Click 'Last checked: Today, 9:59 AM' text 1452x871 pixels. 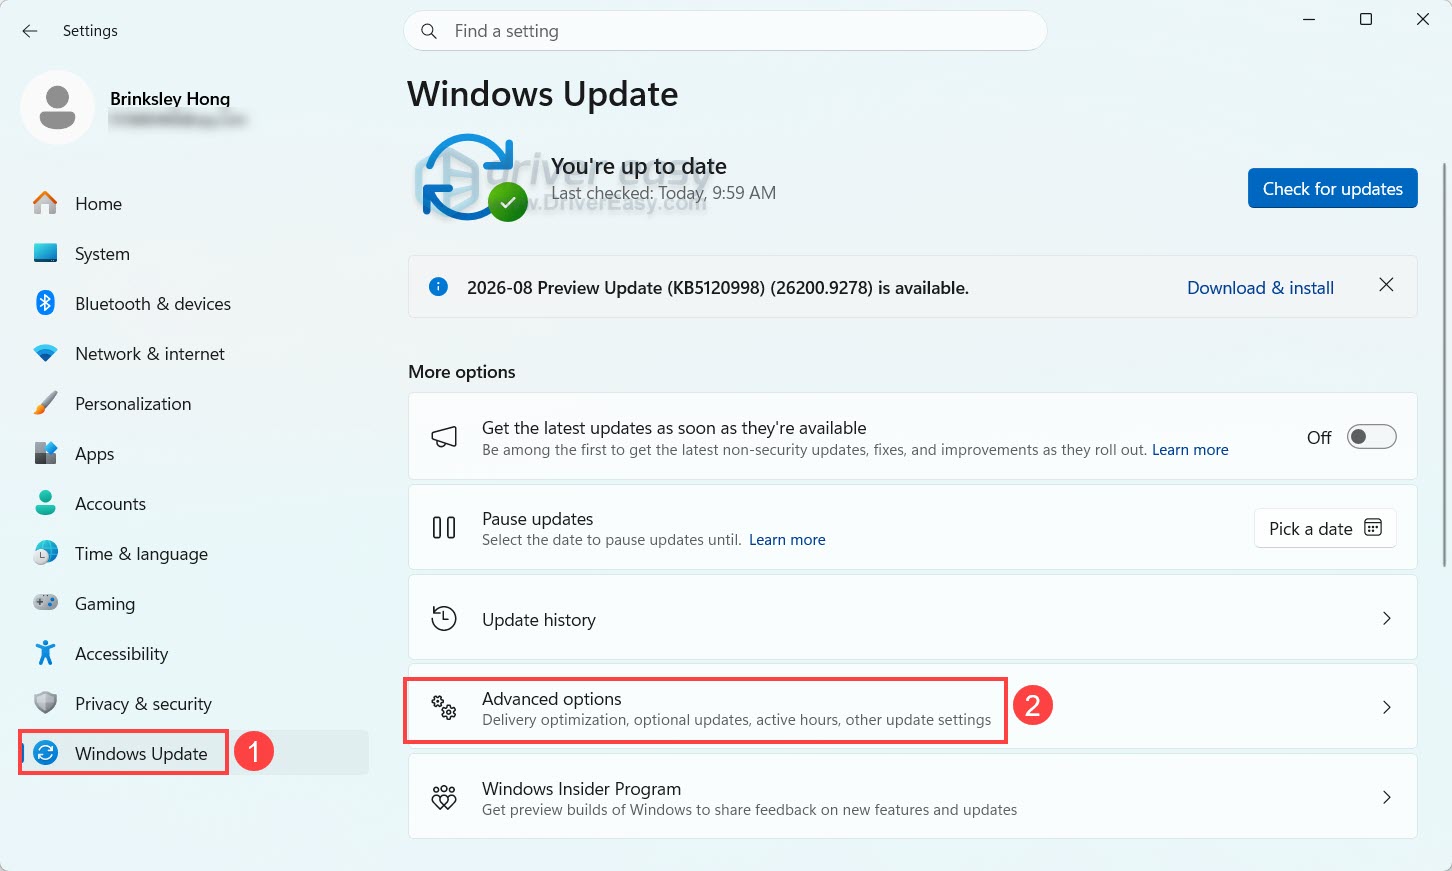click(x=664, y=193)
